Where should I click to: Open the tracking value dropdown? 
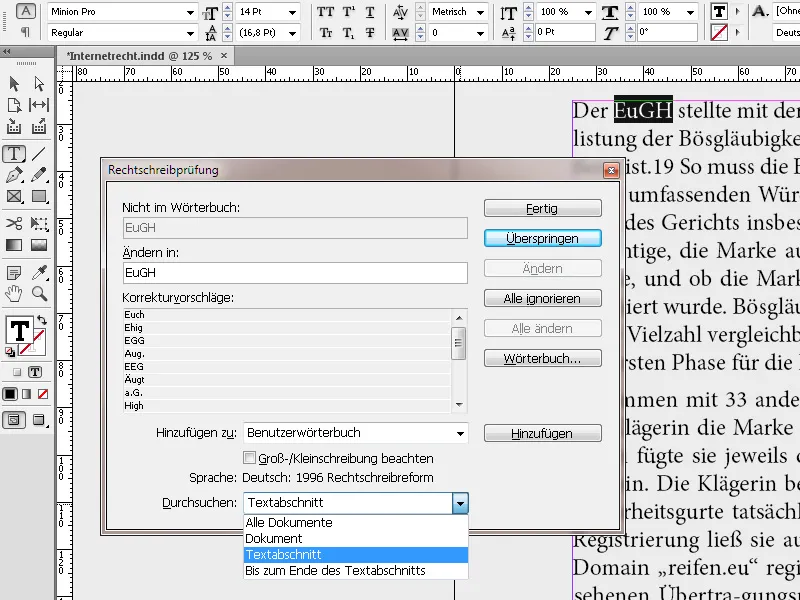pos(480,33)
